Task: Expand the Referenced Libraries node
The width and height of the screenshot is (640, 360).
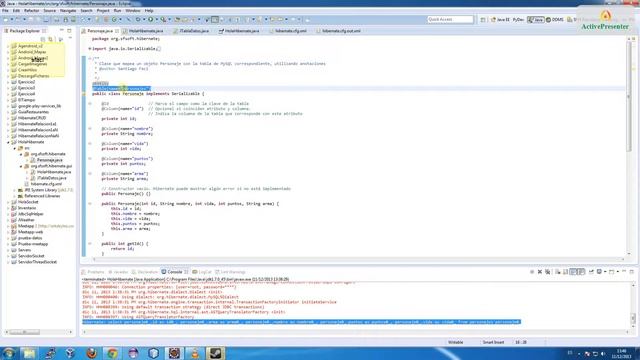Action: (x=15, y=196)
